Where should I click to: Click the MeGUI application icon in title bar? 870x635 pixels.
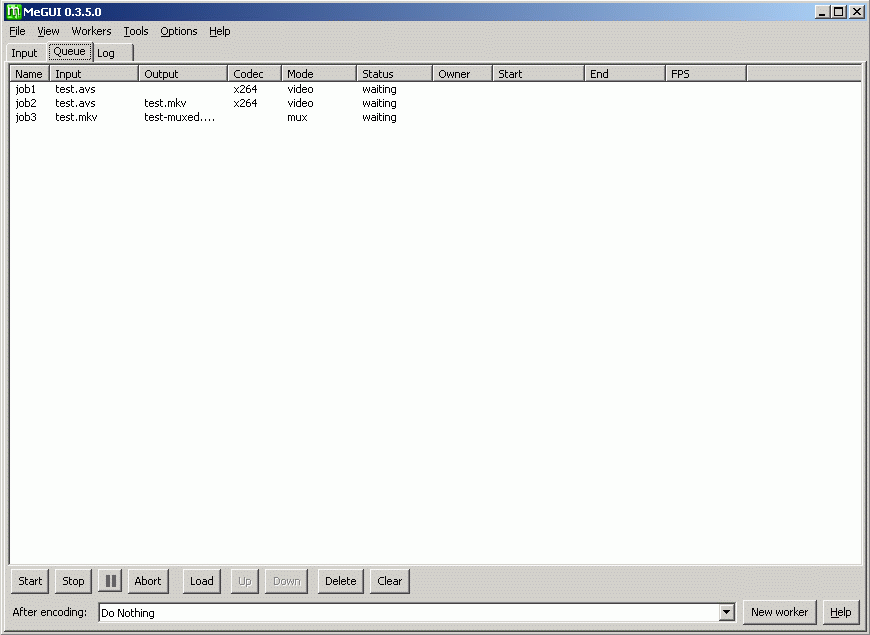(x=13, y=12)
